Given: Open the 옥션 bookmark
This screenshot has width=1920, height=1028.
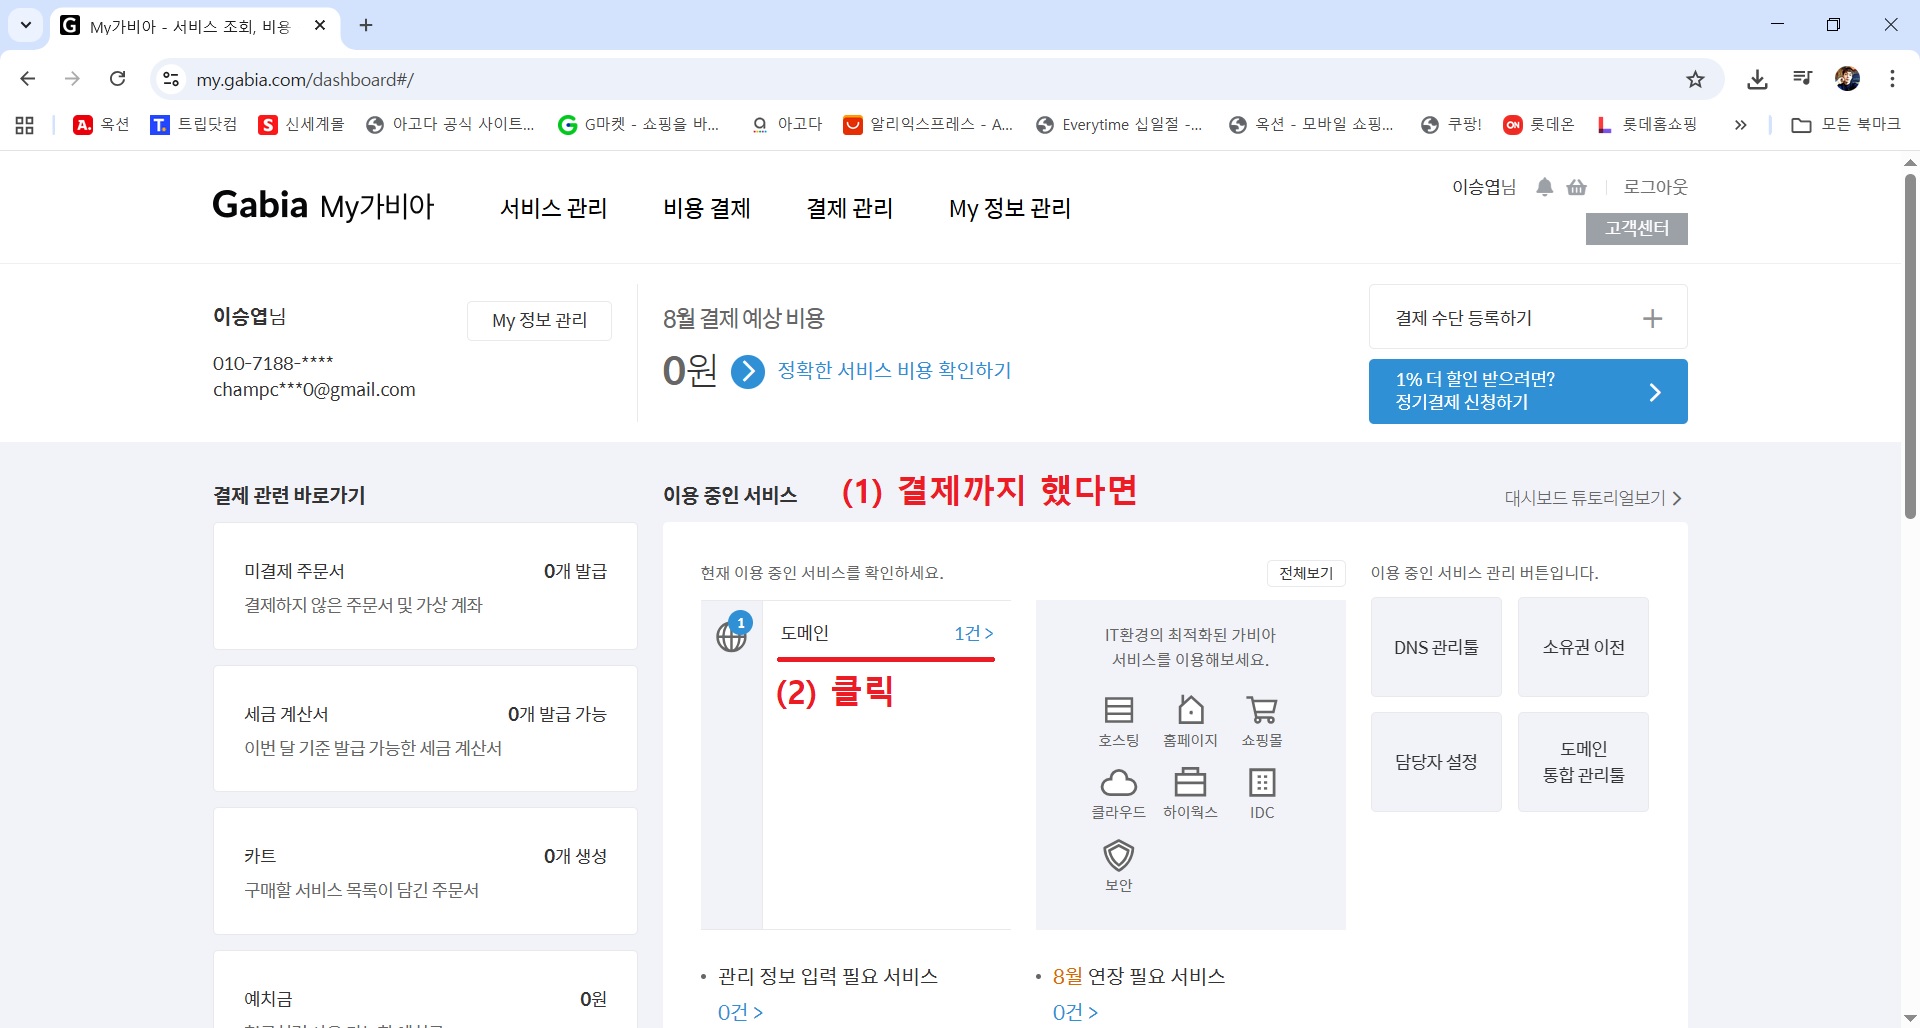Looking at the screenshot, I should point(102,125).
